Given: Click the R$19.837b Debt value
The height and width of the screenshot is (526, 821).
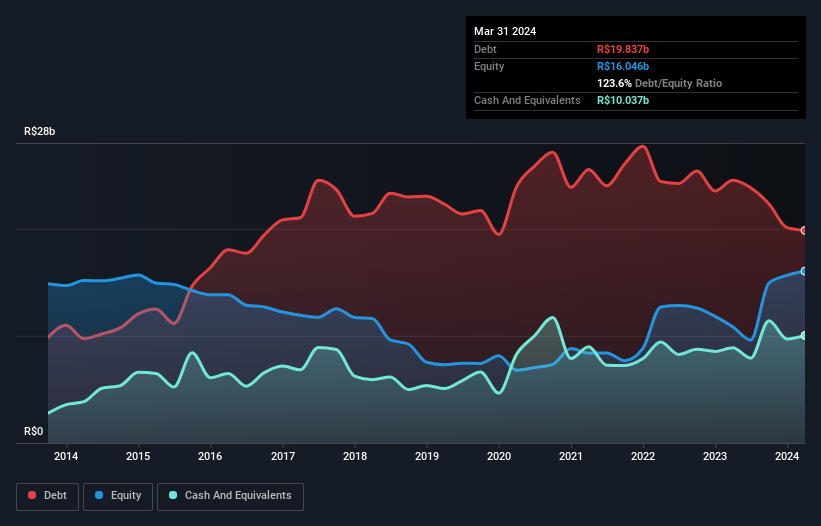Looking at the screenshot, I should coord(623,49).
